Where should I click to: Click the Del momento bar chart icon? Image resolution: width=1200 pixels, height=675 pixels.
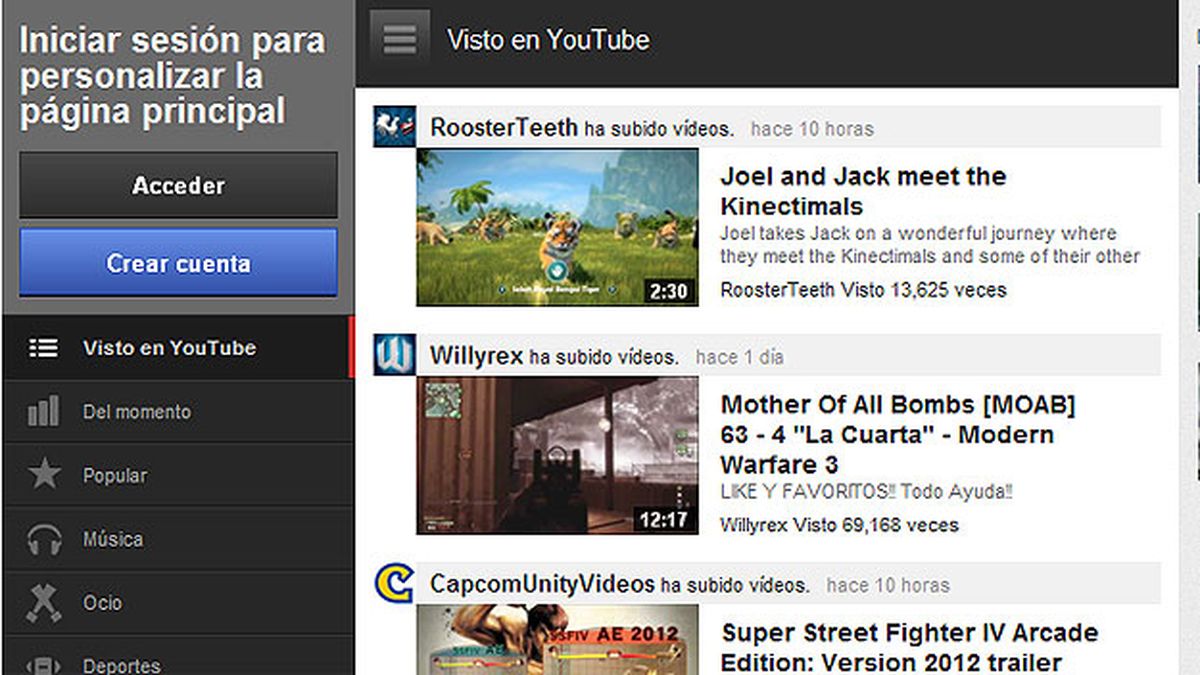click(43, 411)
